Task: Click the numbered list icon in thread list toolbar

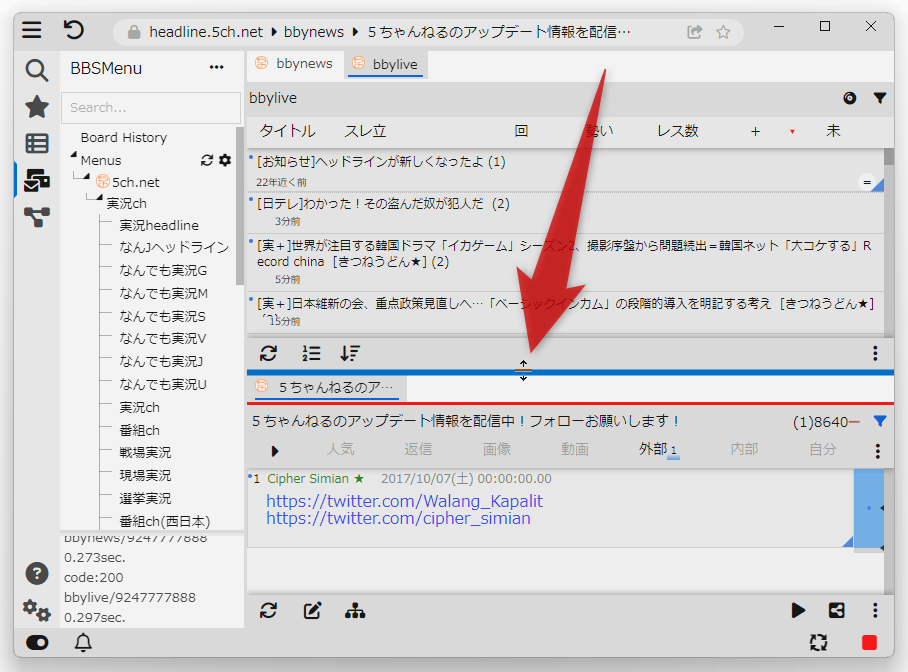Action: (x=311, y=353)
